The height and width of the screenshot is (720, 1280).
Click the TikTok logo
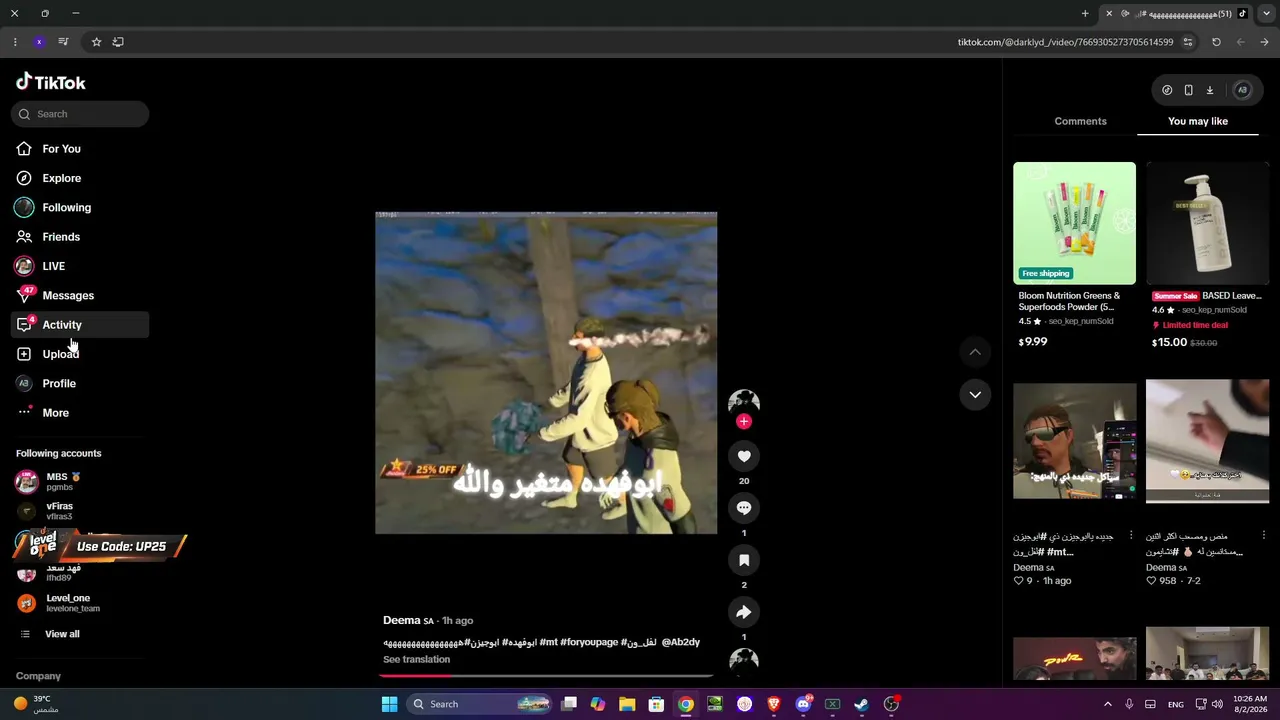point(51,82)
